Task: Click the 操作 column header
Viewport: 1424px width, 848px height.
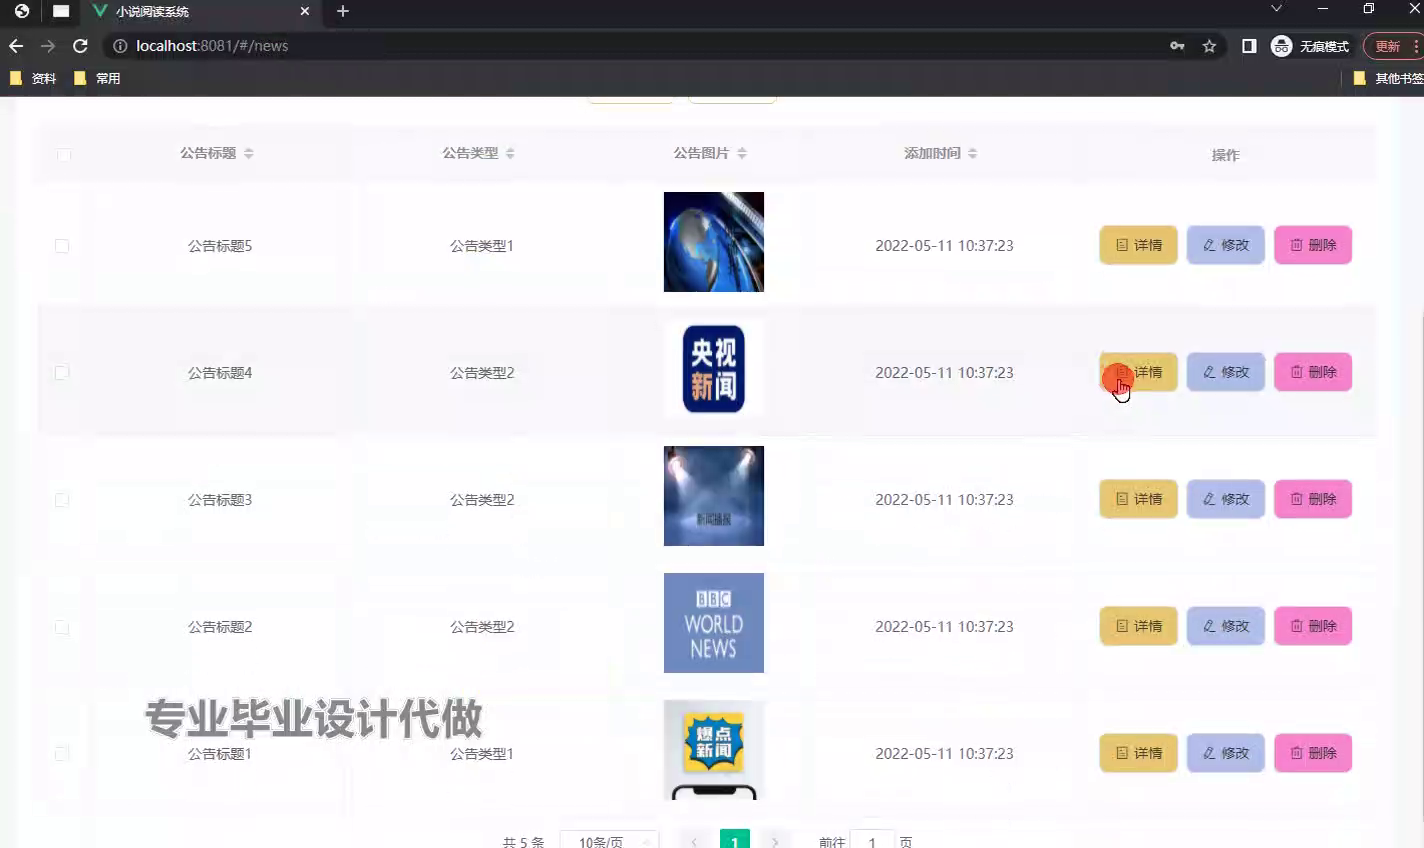Action: click(1225, 155)
